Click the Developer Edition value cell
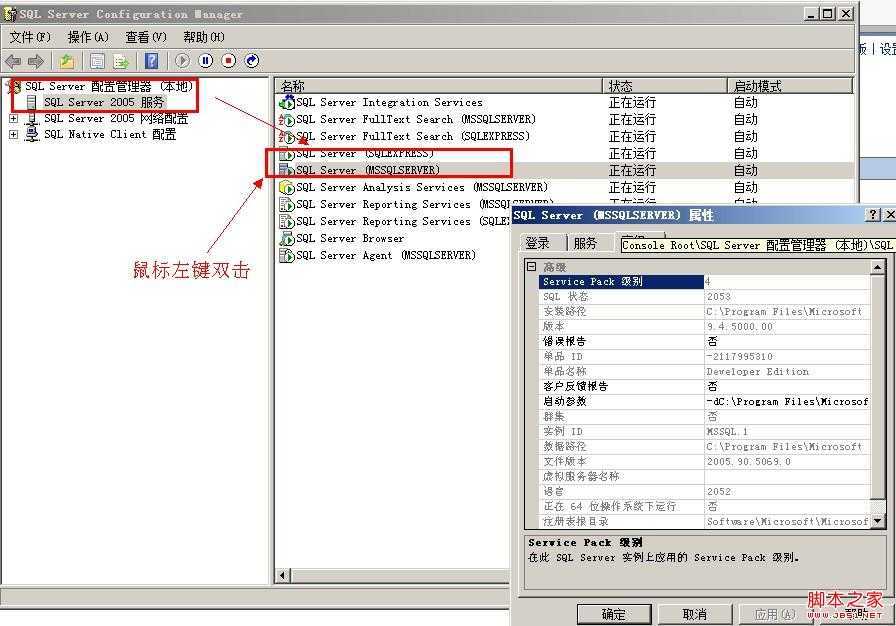 point(787,372)
